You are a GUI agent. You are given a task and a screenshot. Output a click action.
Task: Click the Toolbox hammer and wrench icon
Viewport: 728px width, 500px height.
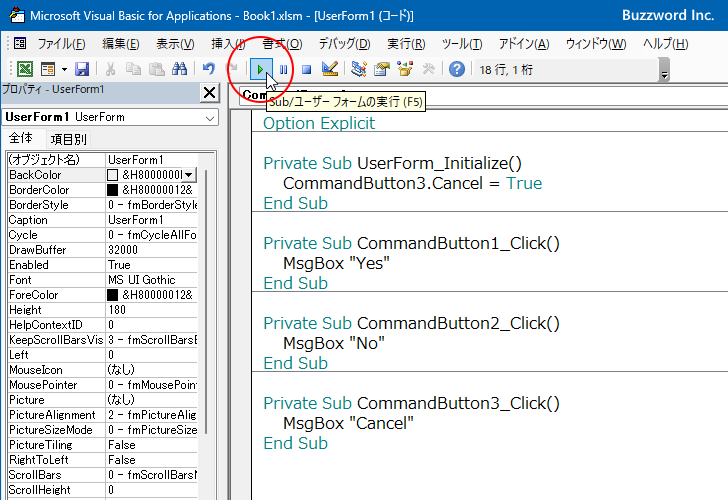coord(429,69)
